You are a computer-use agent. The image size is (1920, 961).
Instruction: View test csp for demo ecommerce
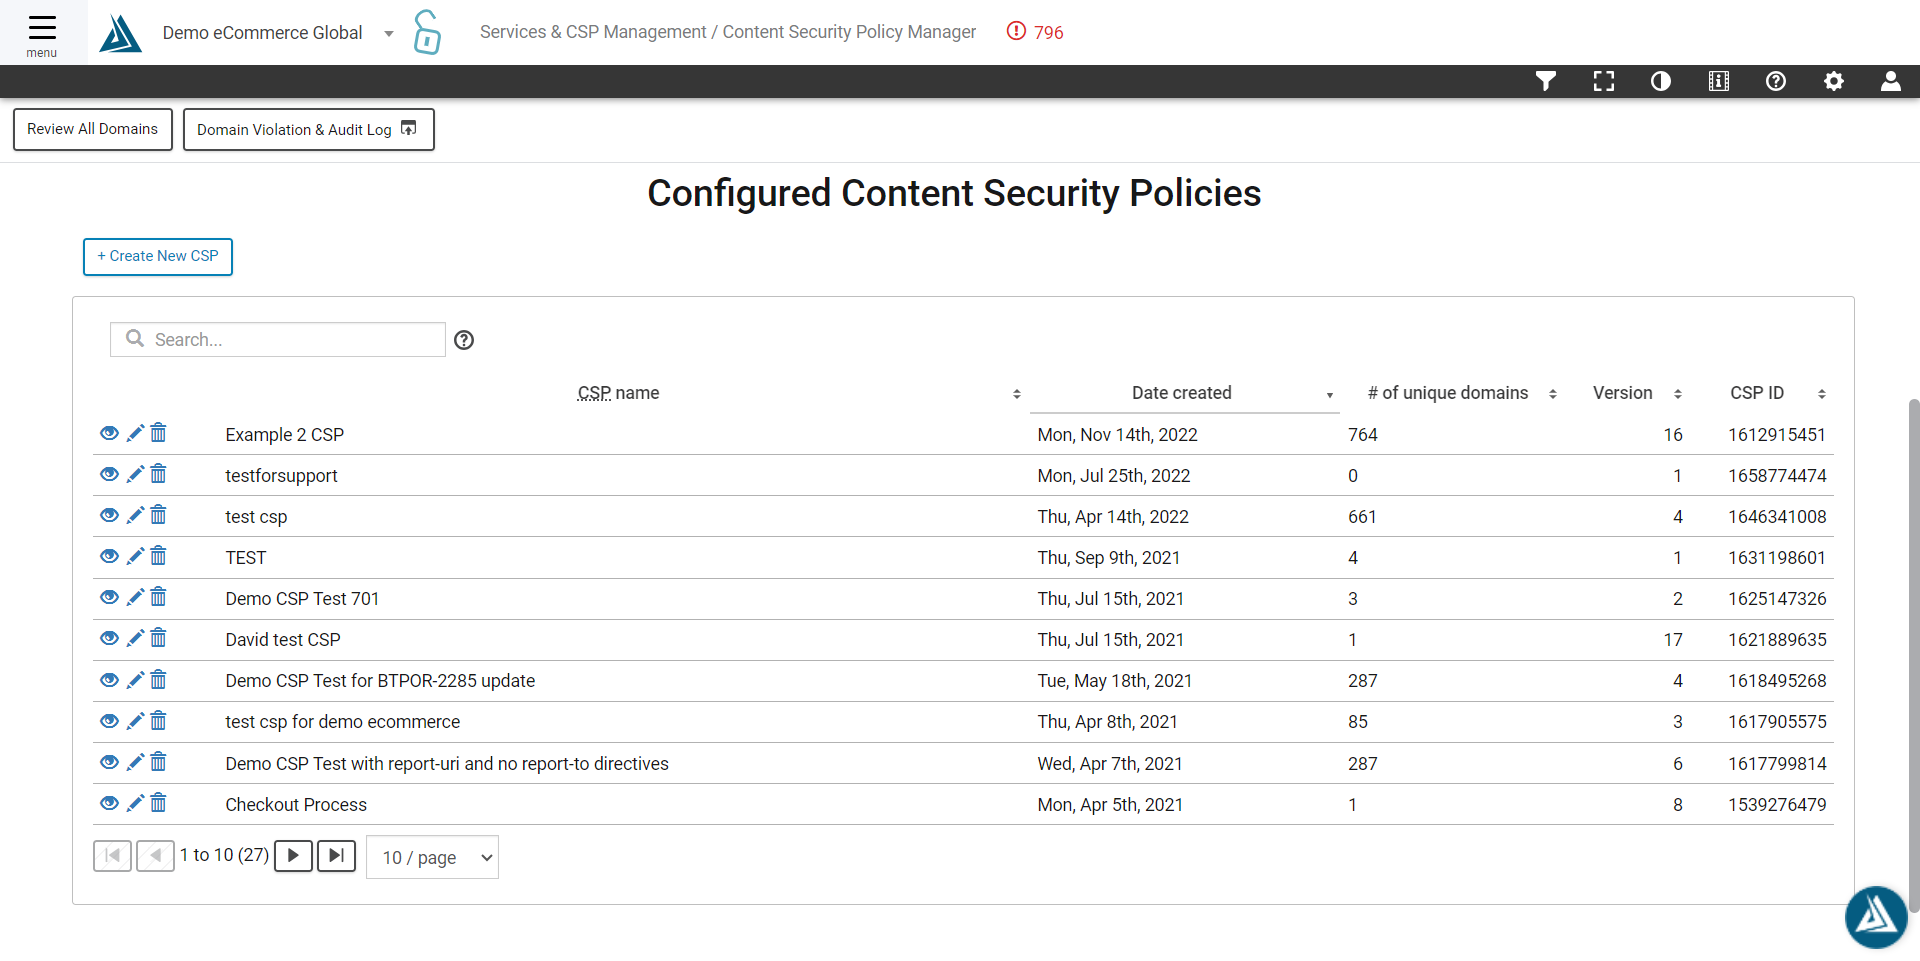[x=110, y=721]
